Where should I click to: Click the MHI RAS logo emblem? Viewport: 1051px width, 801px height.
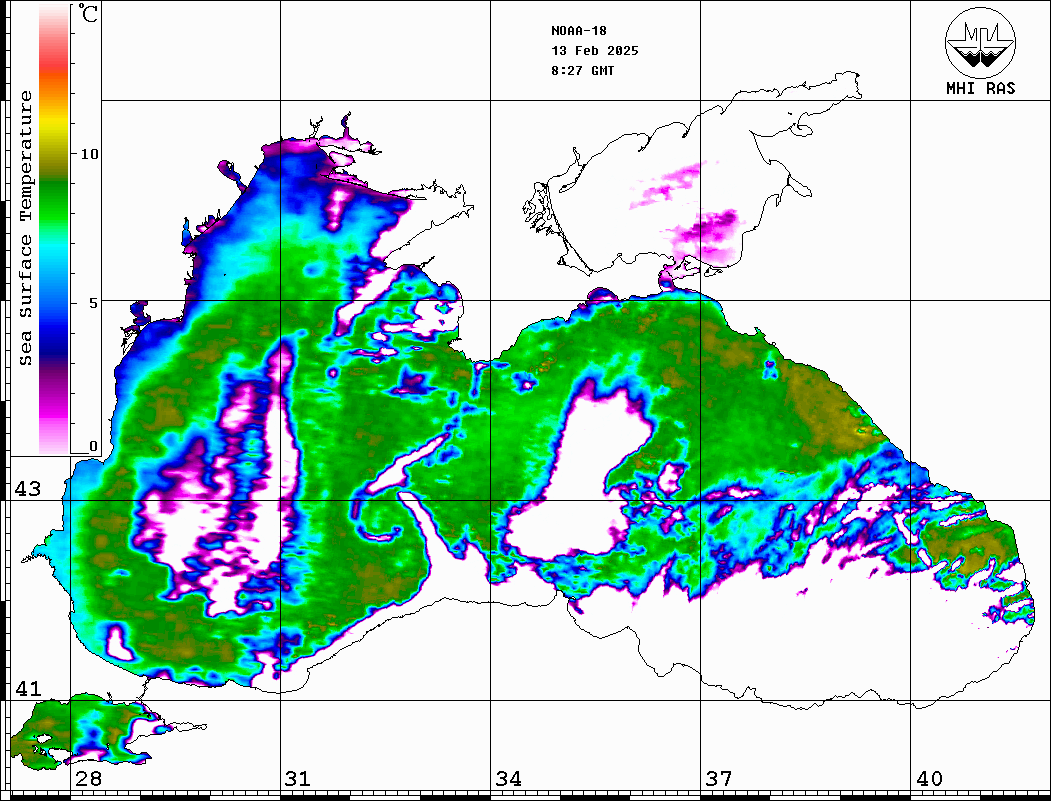[980, 42]
